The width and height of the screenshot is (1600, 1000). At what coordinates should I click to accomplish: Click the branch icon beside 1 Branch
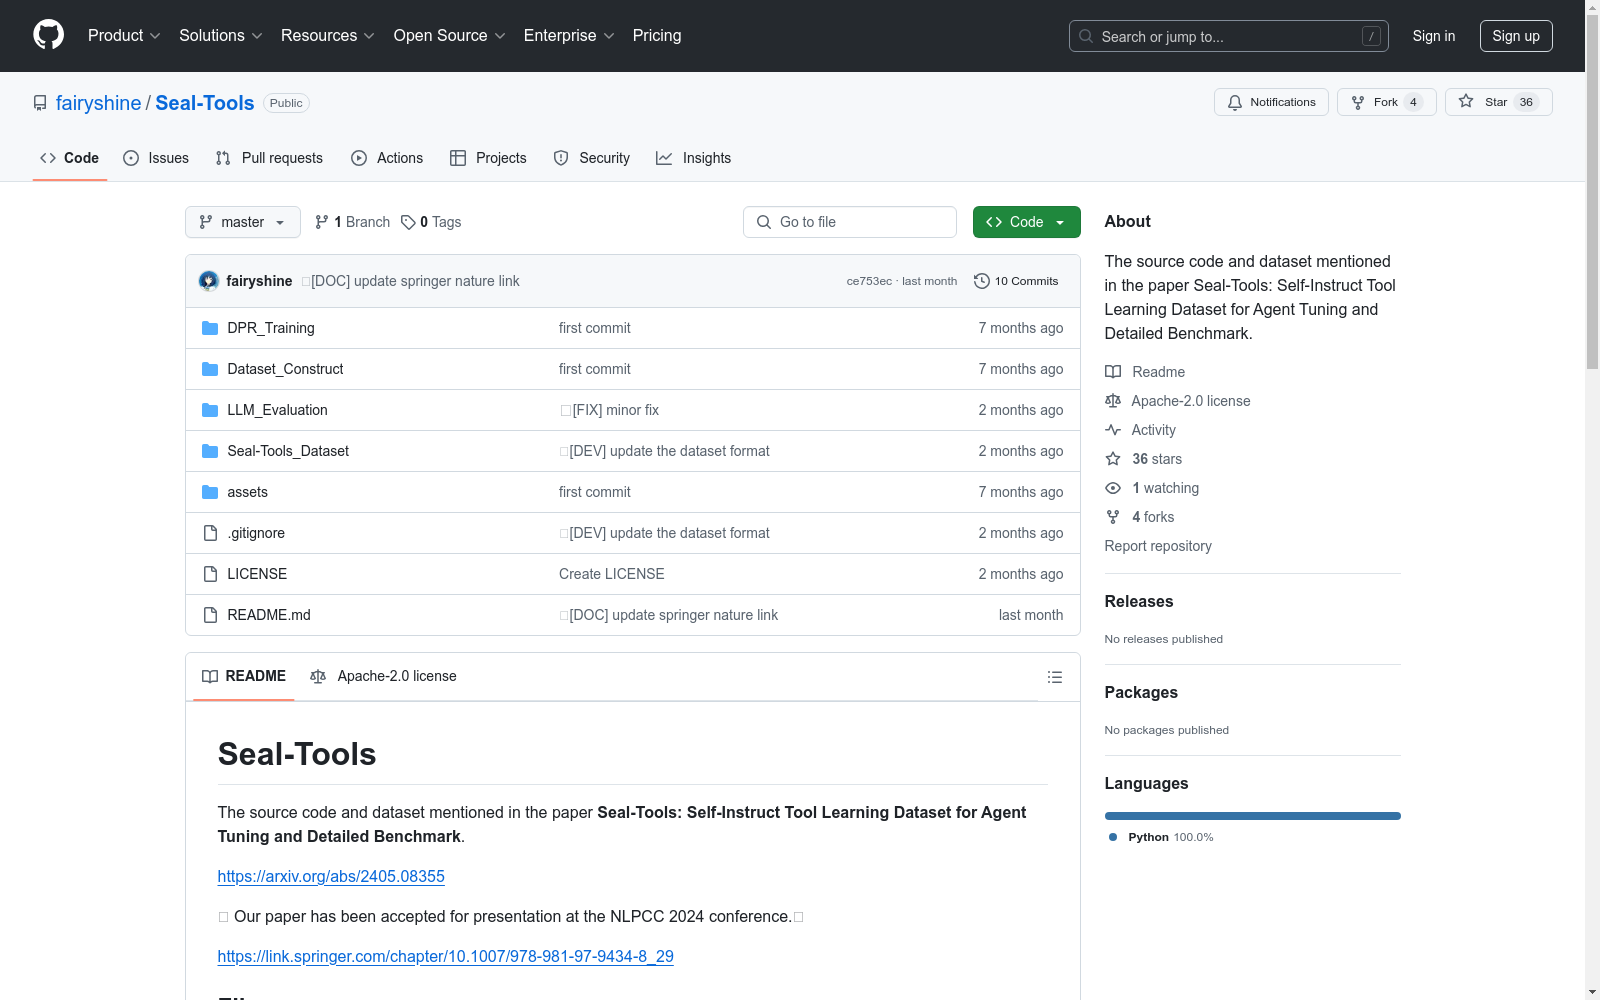point(322,222)
